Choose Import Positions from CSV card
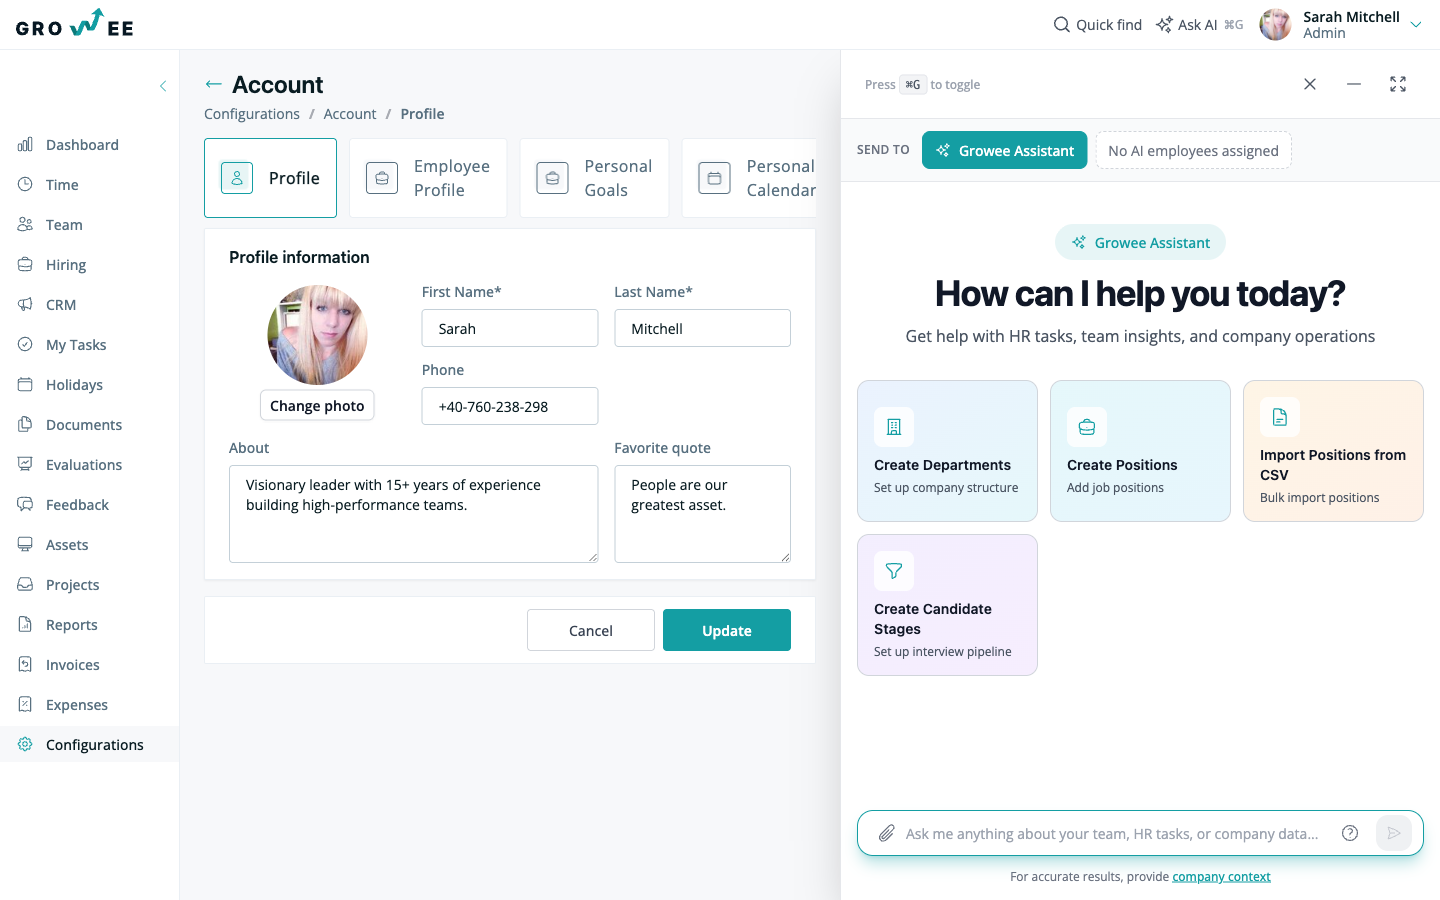1440x900 pixels. click(x=1333, y=451)
